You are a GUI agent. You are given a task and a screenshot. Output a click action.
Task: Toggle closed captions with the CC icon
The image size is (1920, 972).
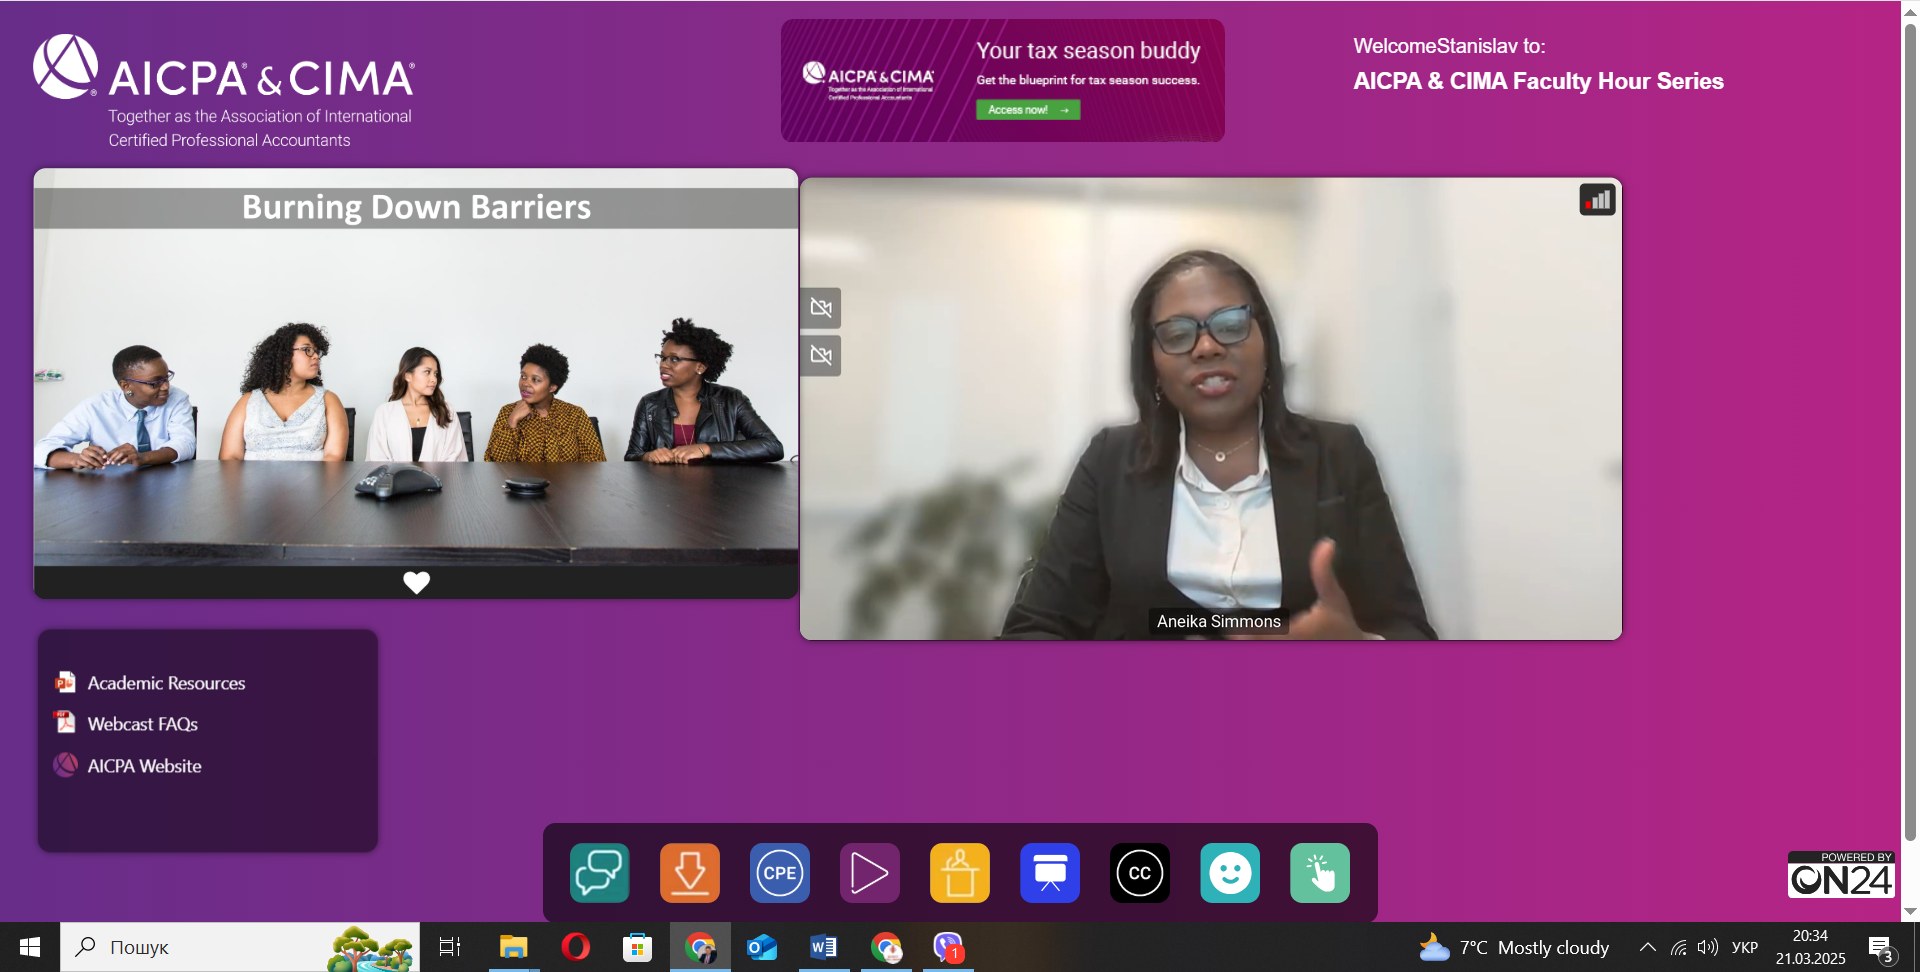[x=1140, y=873]
